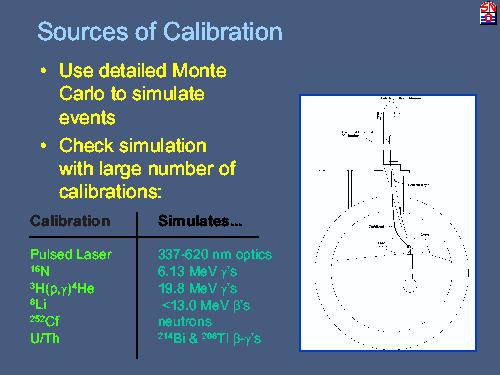Click the 16N calibration entry
The image size is (500, 375).
pyautogui.click(x=40, y=271)
